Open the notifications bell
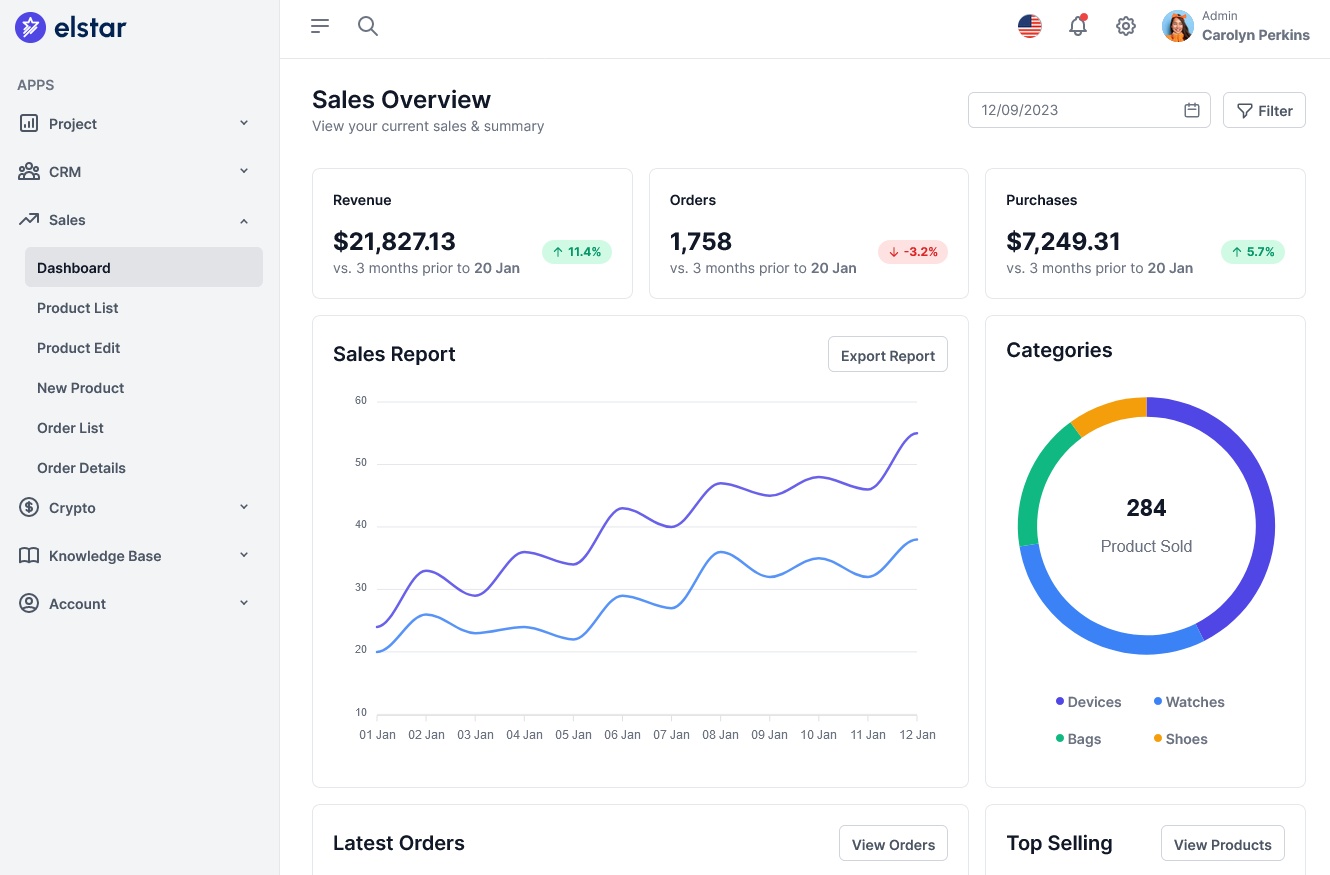Viewport: 1330px width, 875px height. [1078, 26]
